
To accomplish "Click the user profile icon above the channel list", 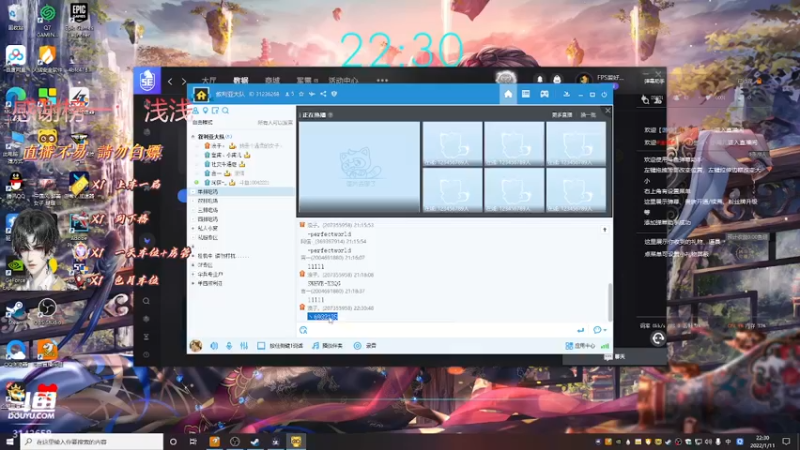I will 195,111.
